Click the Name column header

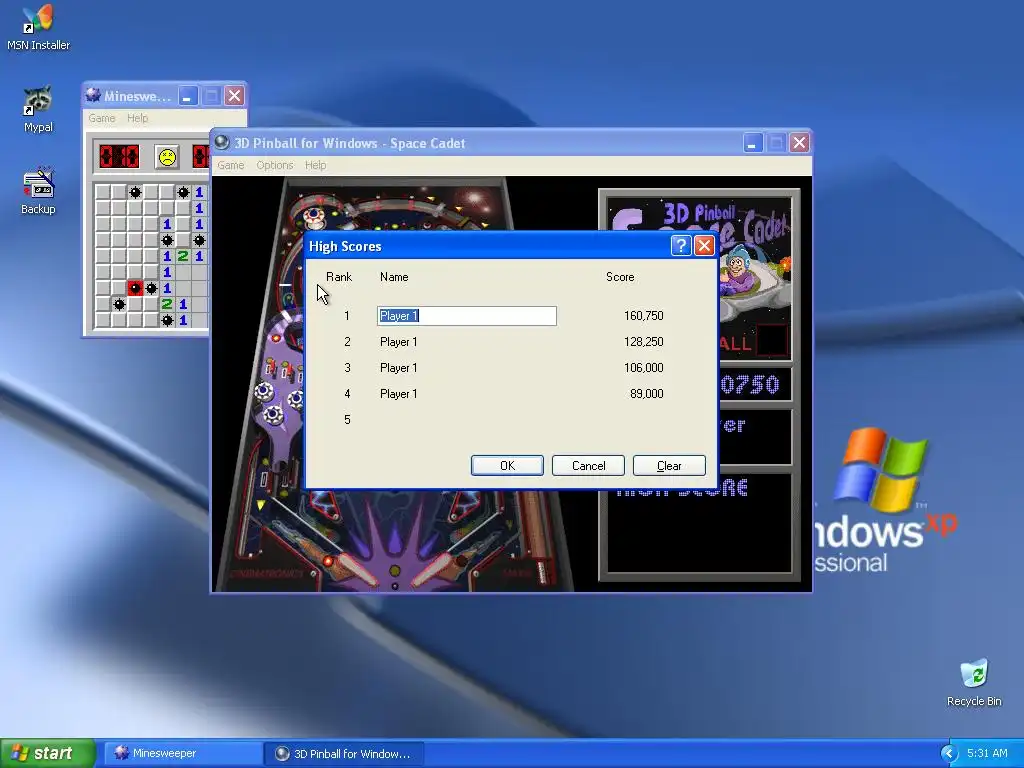(394, 277)
